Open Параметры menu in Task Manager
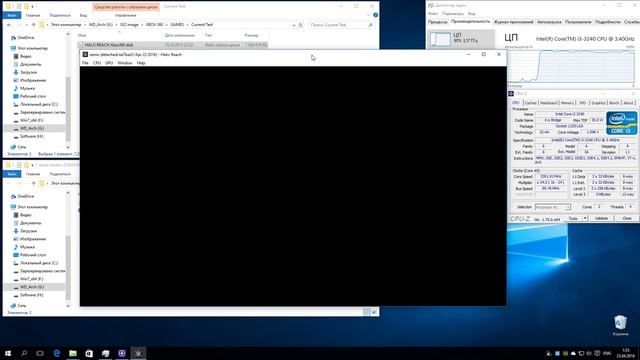Screen dimensions: 640x360 point(453,14)
